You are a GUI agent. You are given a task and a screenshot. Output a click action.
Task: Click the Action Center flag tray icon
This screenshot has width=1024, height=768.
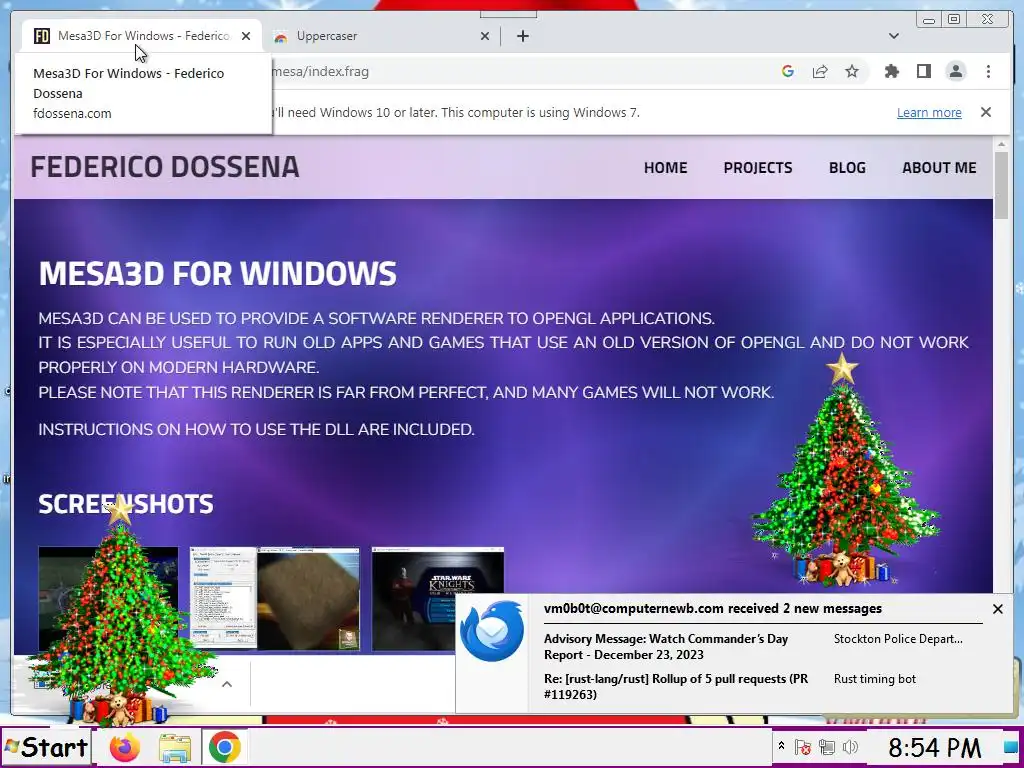[x=803, y=746]
